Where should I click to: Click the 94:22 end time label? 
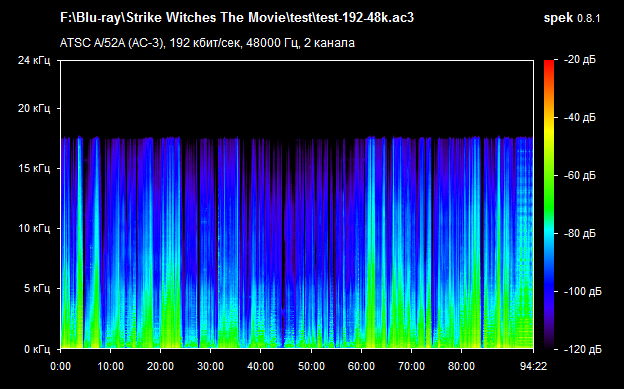tap(533, 366)
